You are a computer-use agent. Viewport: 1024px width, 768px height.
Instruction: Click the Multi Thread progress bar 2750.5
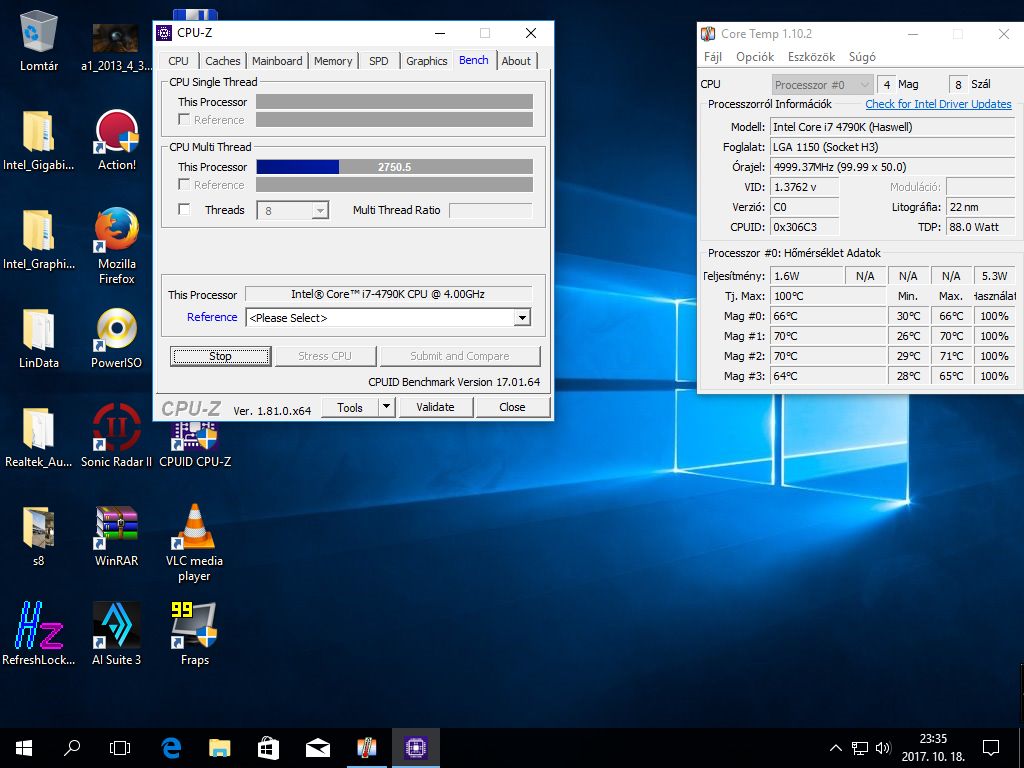point(394,167)
